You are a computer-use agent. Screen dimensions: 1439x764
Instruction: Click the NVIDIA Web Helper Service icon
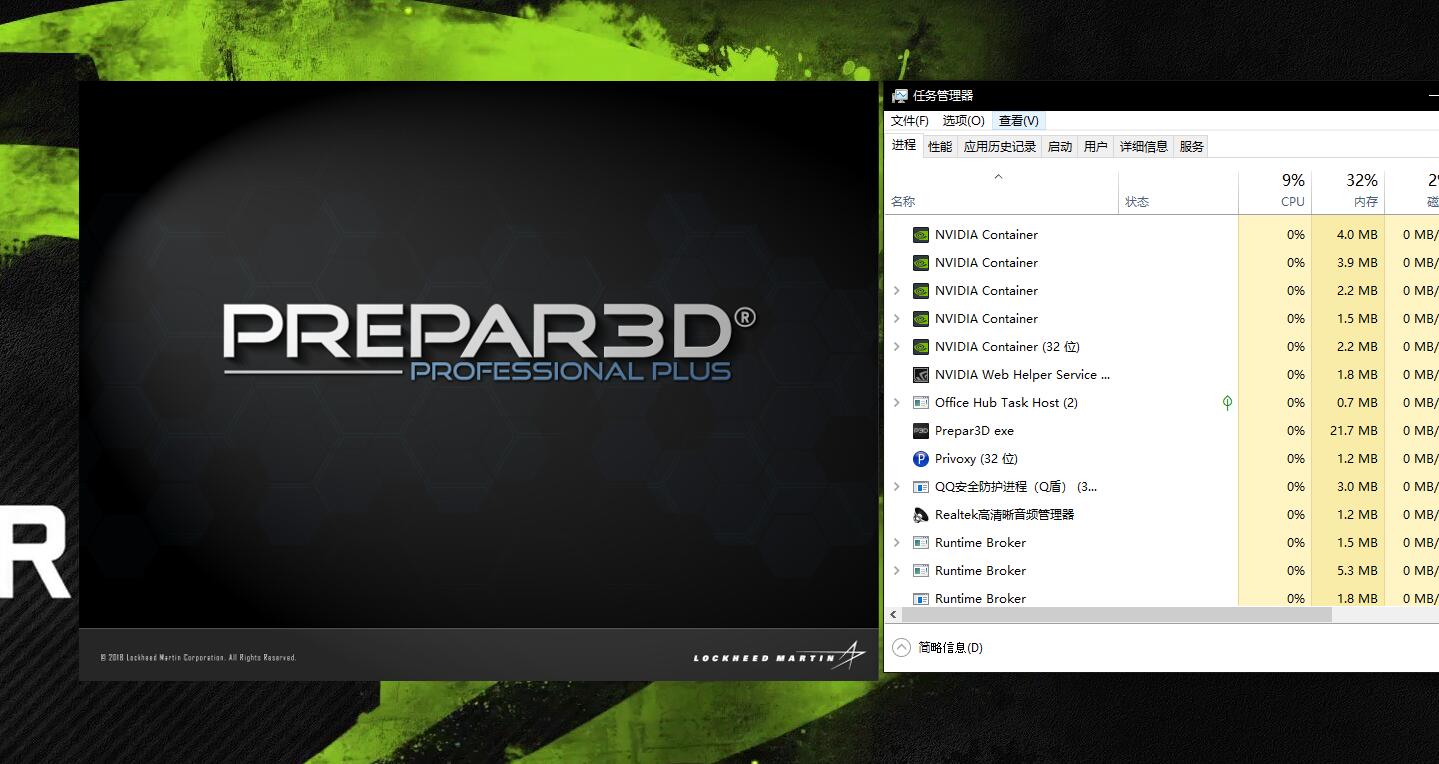point(921,375)
